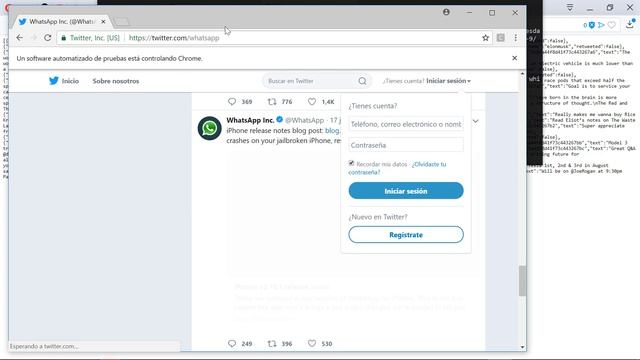Open the blog link in the tweet
The width and height of the screenshot is (640, 360).
pyautogui.click(x=332, y=131)
